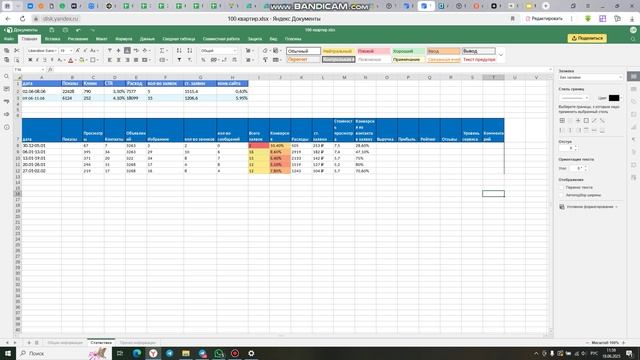Screen dimensions: 640x360
Task: Click the red font color icon
Action: coord(70,60)
